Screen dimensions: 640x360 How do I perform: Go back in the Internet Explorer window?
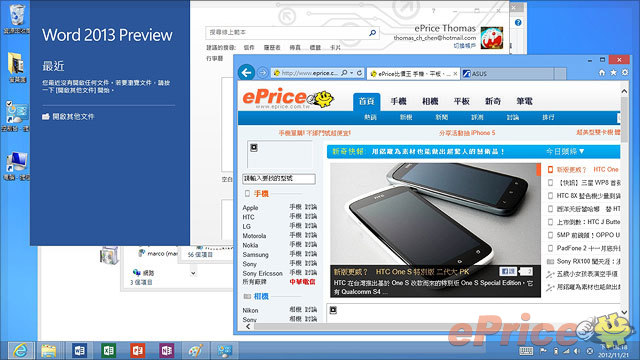coord(247,73)
